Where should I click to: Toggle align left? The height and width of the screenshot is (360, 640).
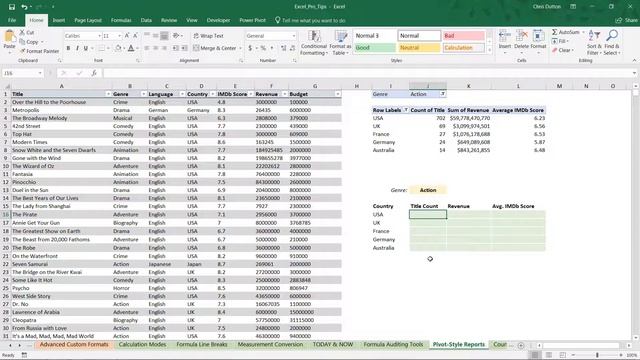[147, 48]
